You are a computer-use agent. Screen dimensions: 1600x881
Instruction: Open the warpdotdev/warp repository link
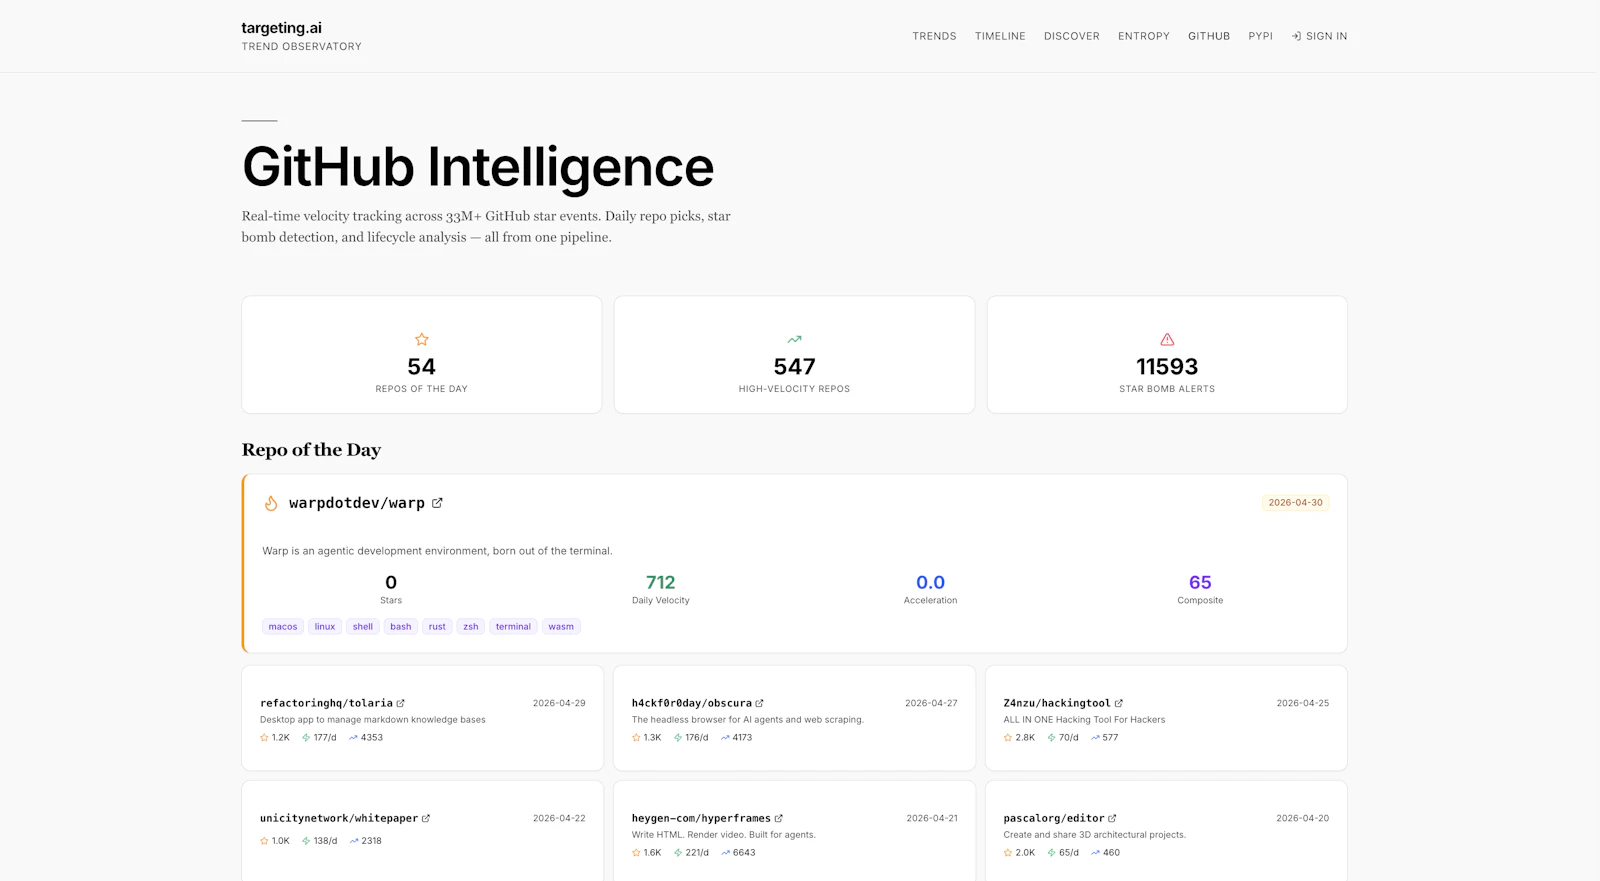click(357, 503)
